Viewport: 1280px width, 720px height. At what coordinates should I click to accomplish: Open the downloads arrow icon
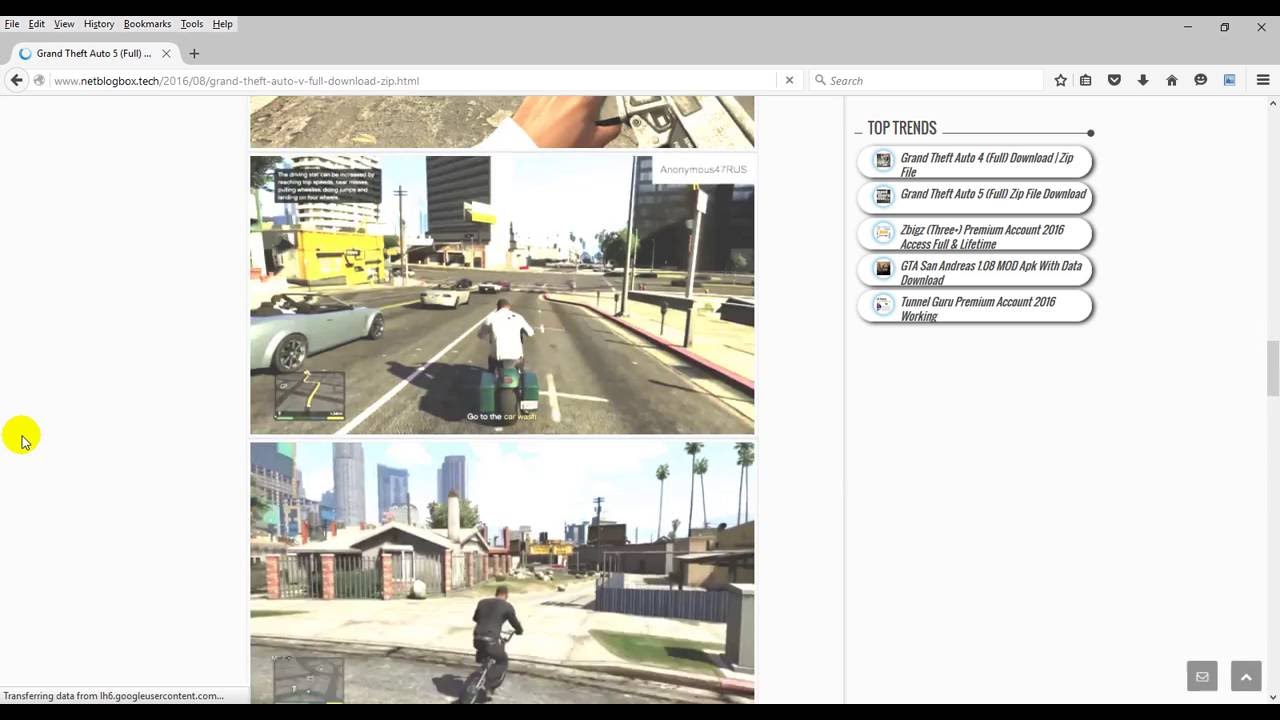(1142, 80)
